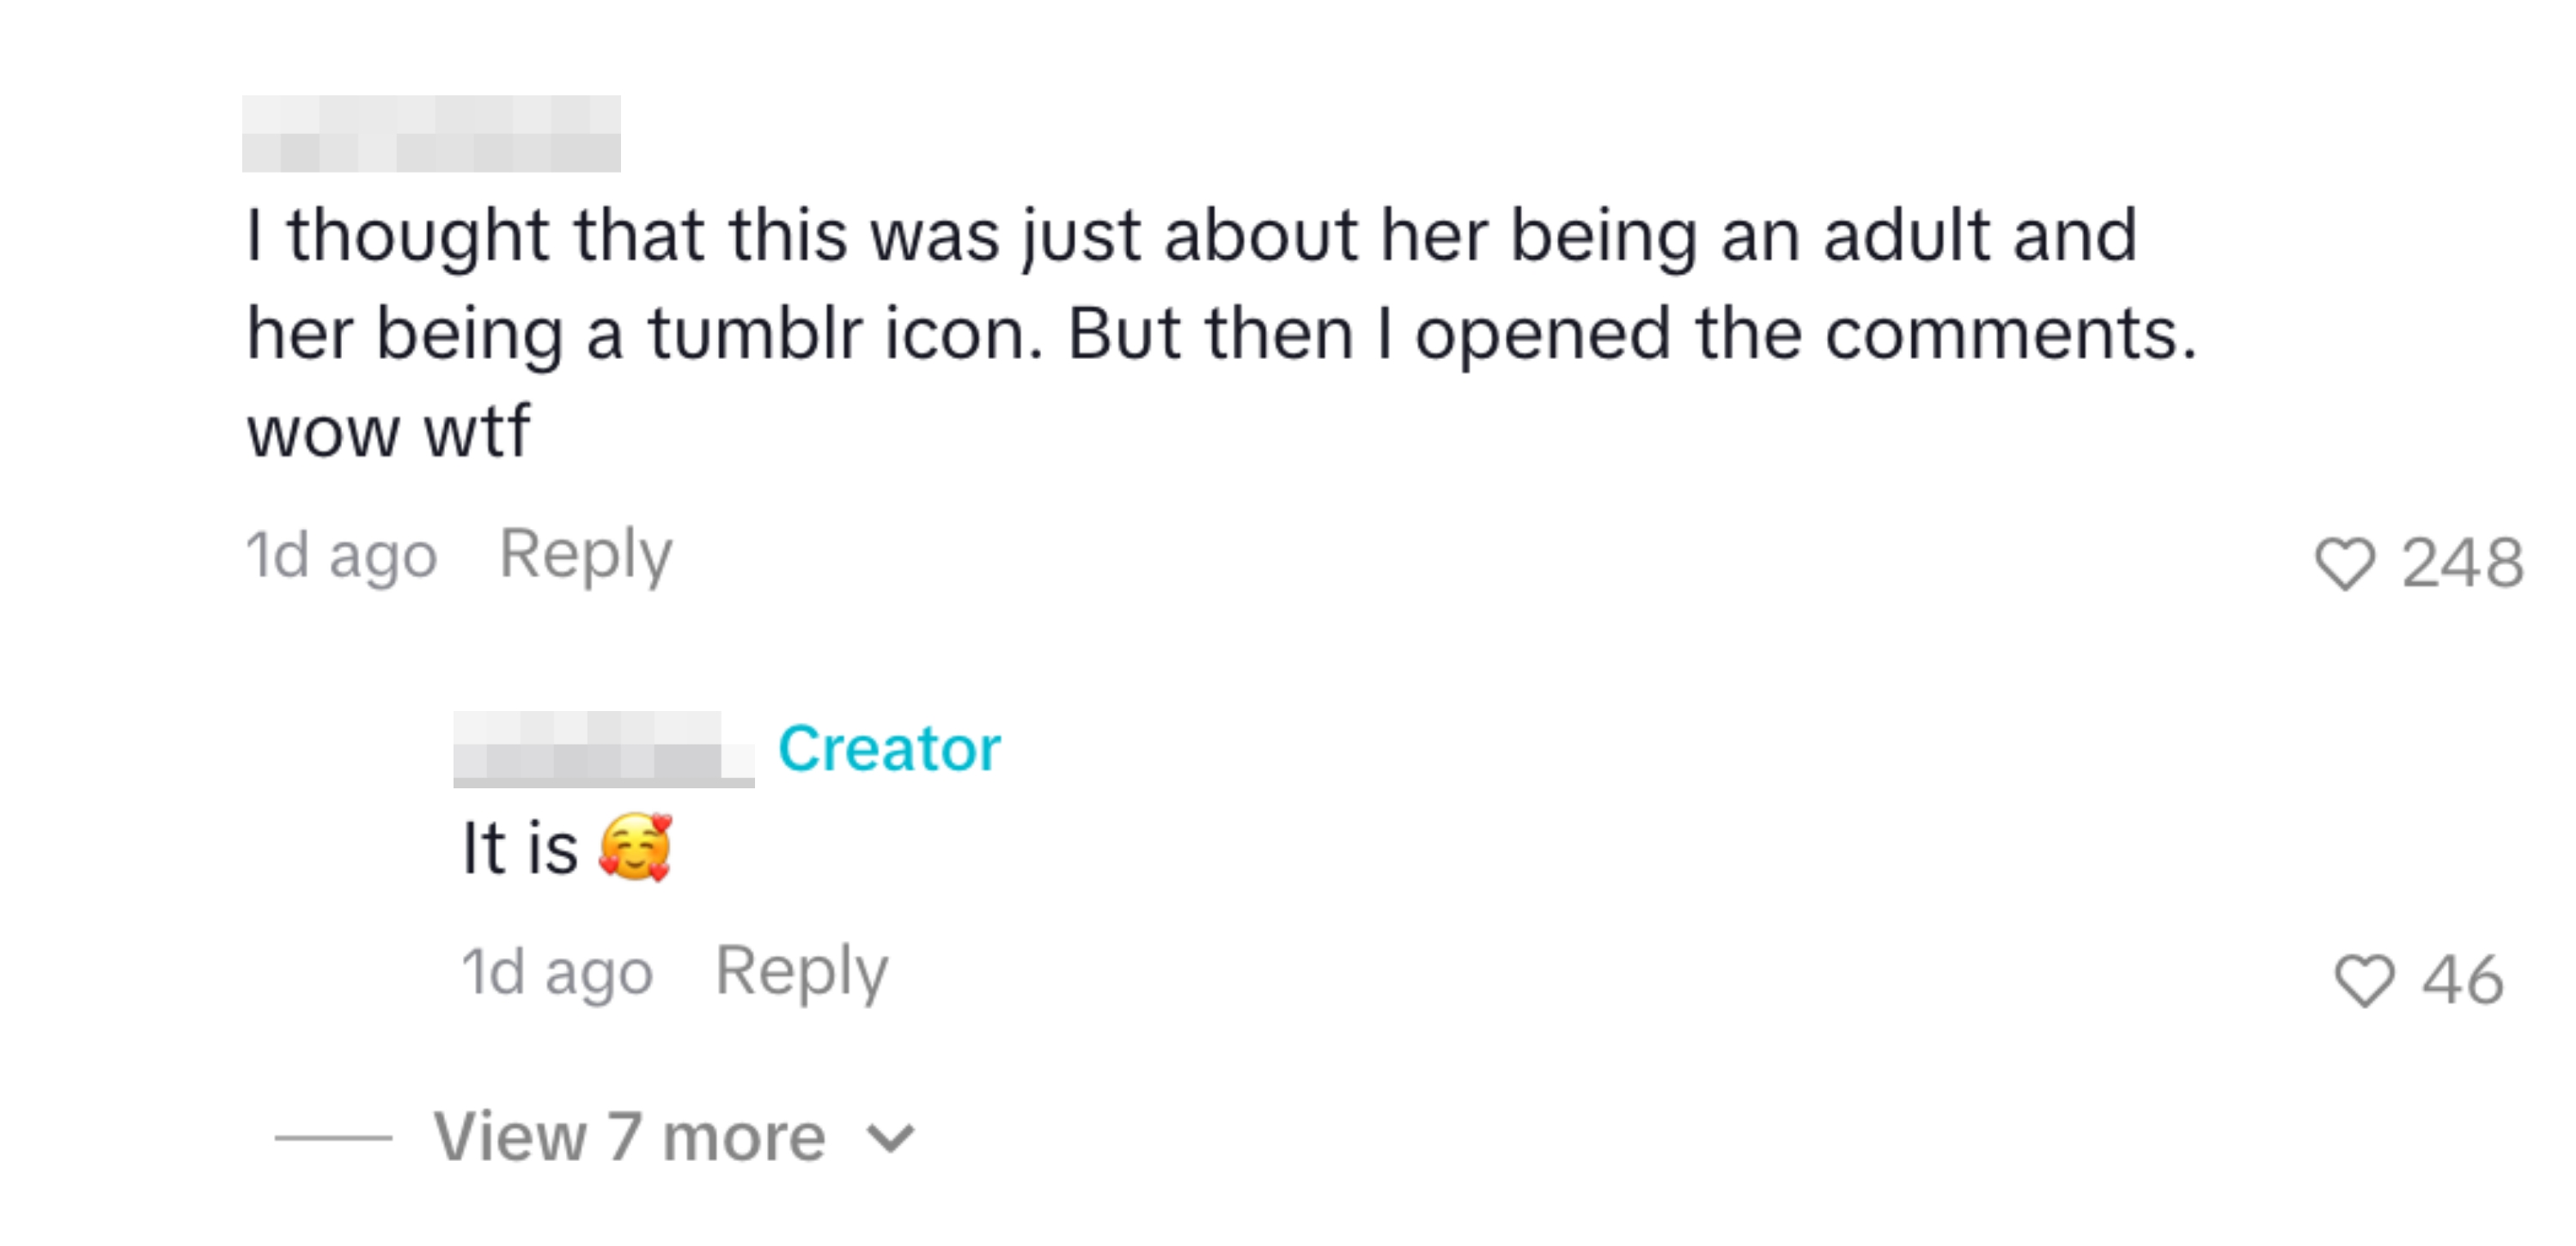Click the "It is" reply text
The width and height of the screenshot is (2576, 1246).
point(520,848)
